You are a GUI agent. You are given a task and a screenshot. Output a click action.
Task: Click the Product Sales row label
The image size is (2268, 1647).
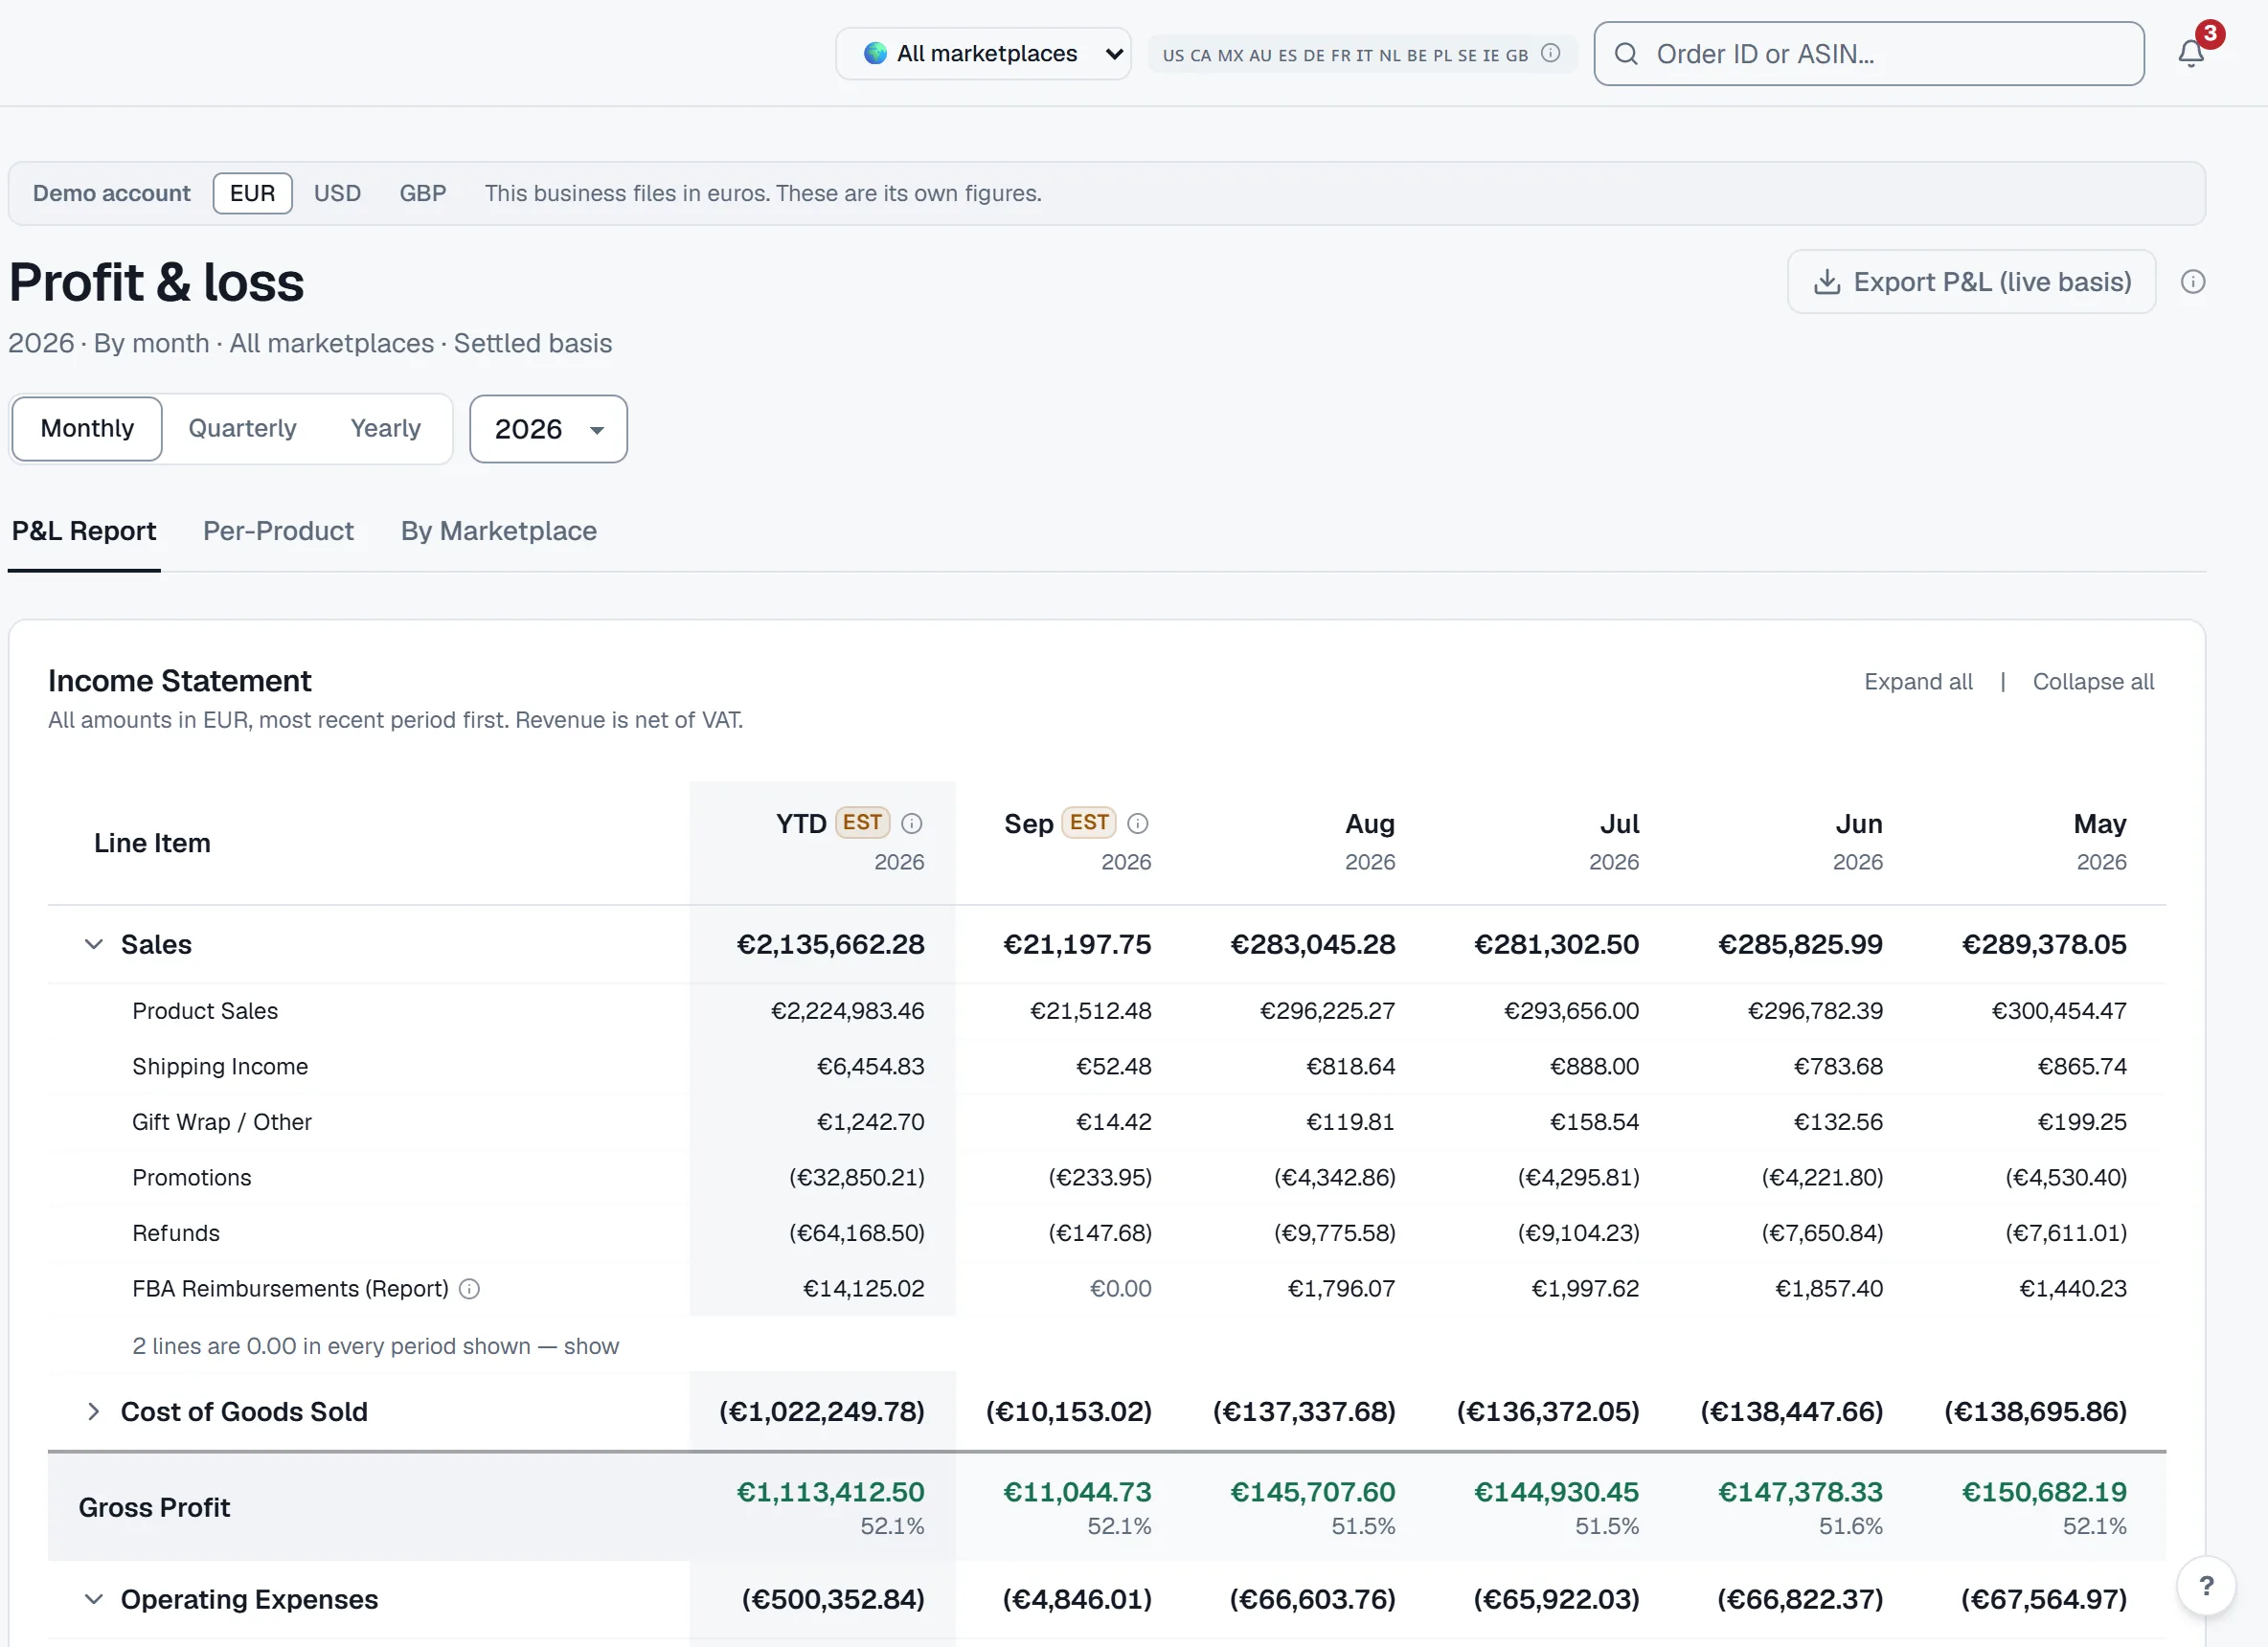205,1012
